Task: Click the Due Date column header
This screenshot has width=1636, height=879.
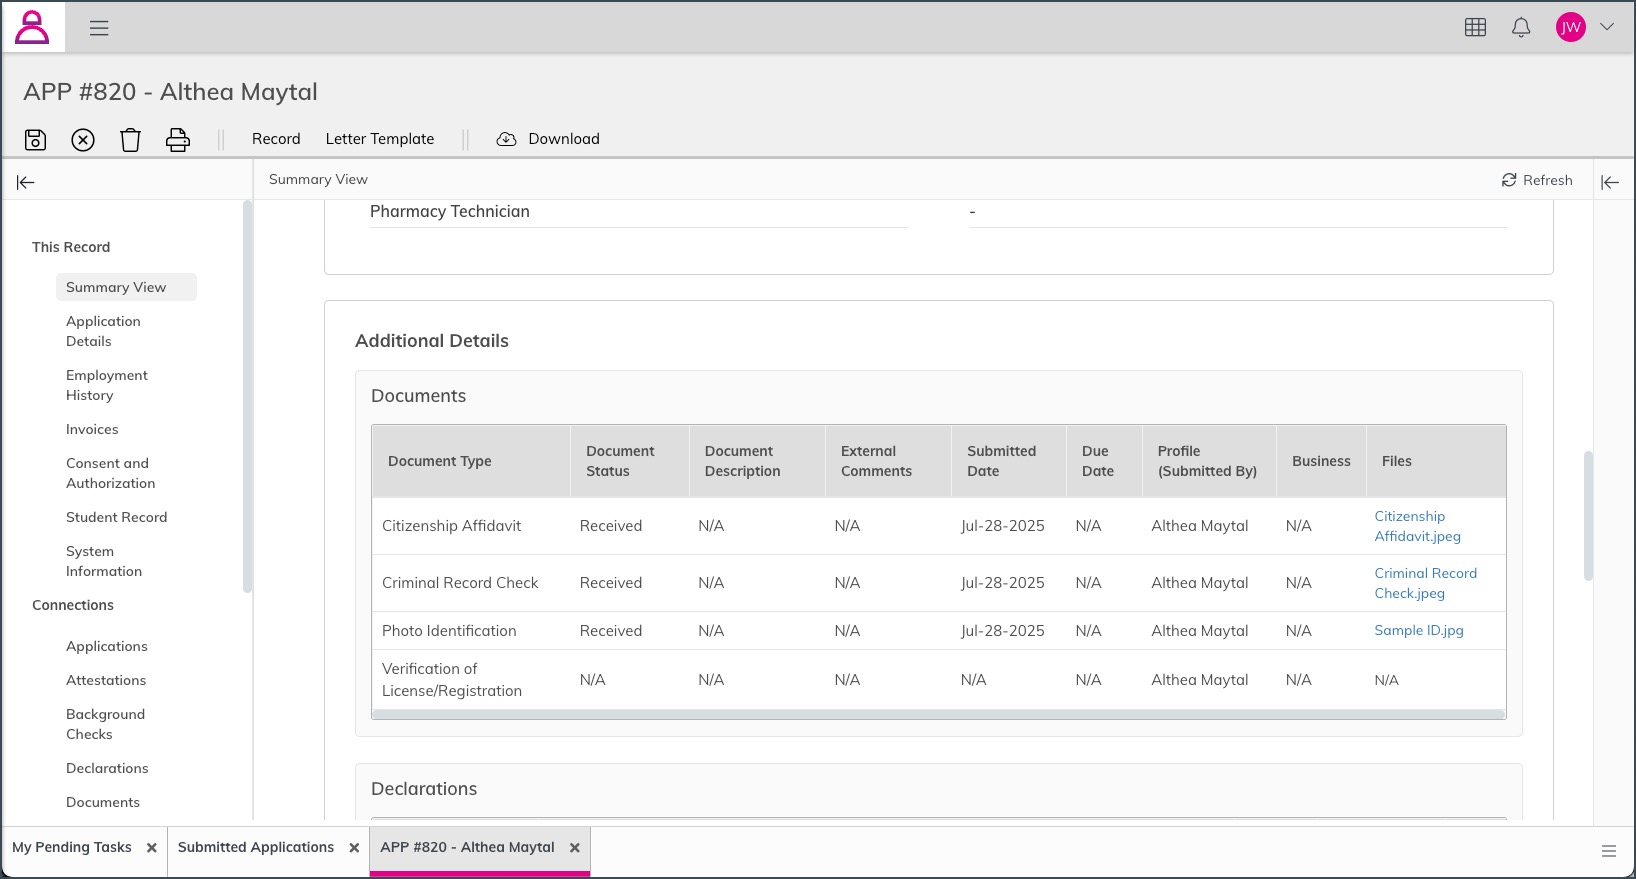Action: [1104, 461]
